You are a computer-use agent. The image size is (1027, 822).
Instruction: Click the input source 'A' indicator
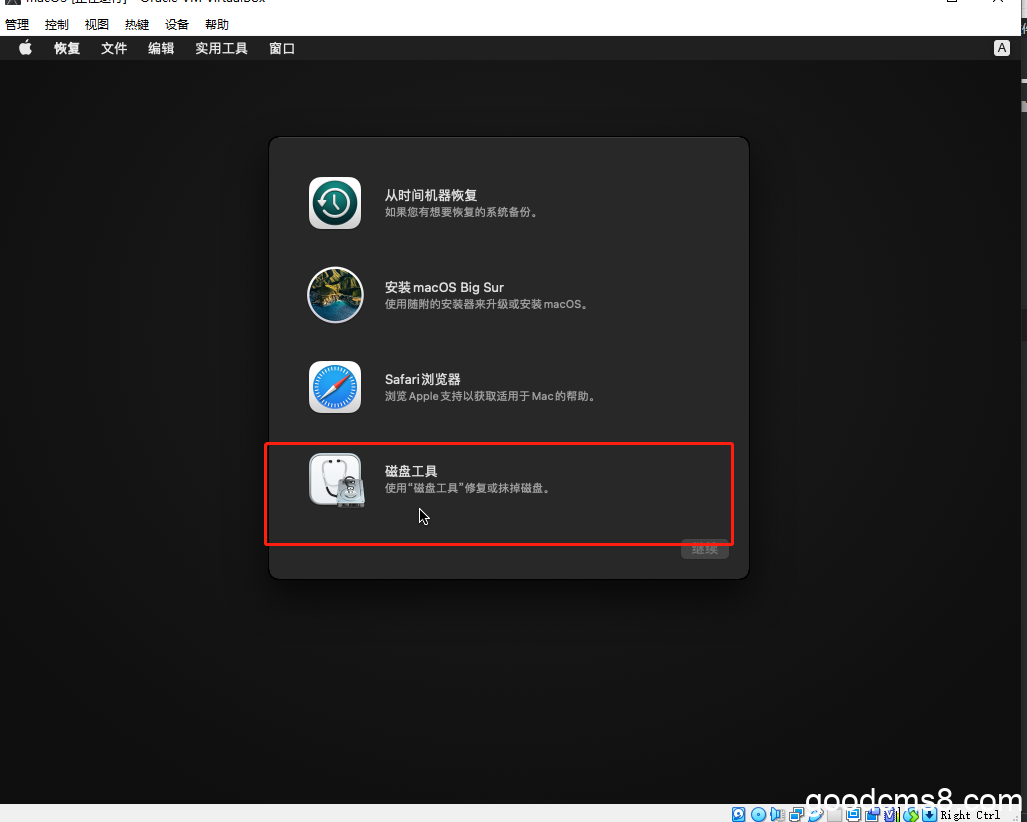click(x=1001, y=48)
